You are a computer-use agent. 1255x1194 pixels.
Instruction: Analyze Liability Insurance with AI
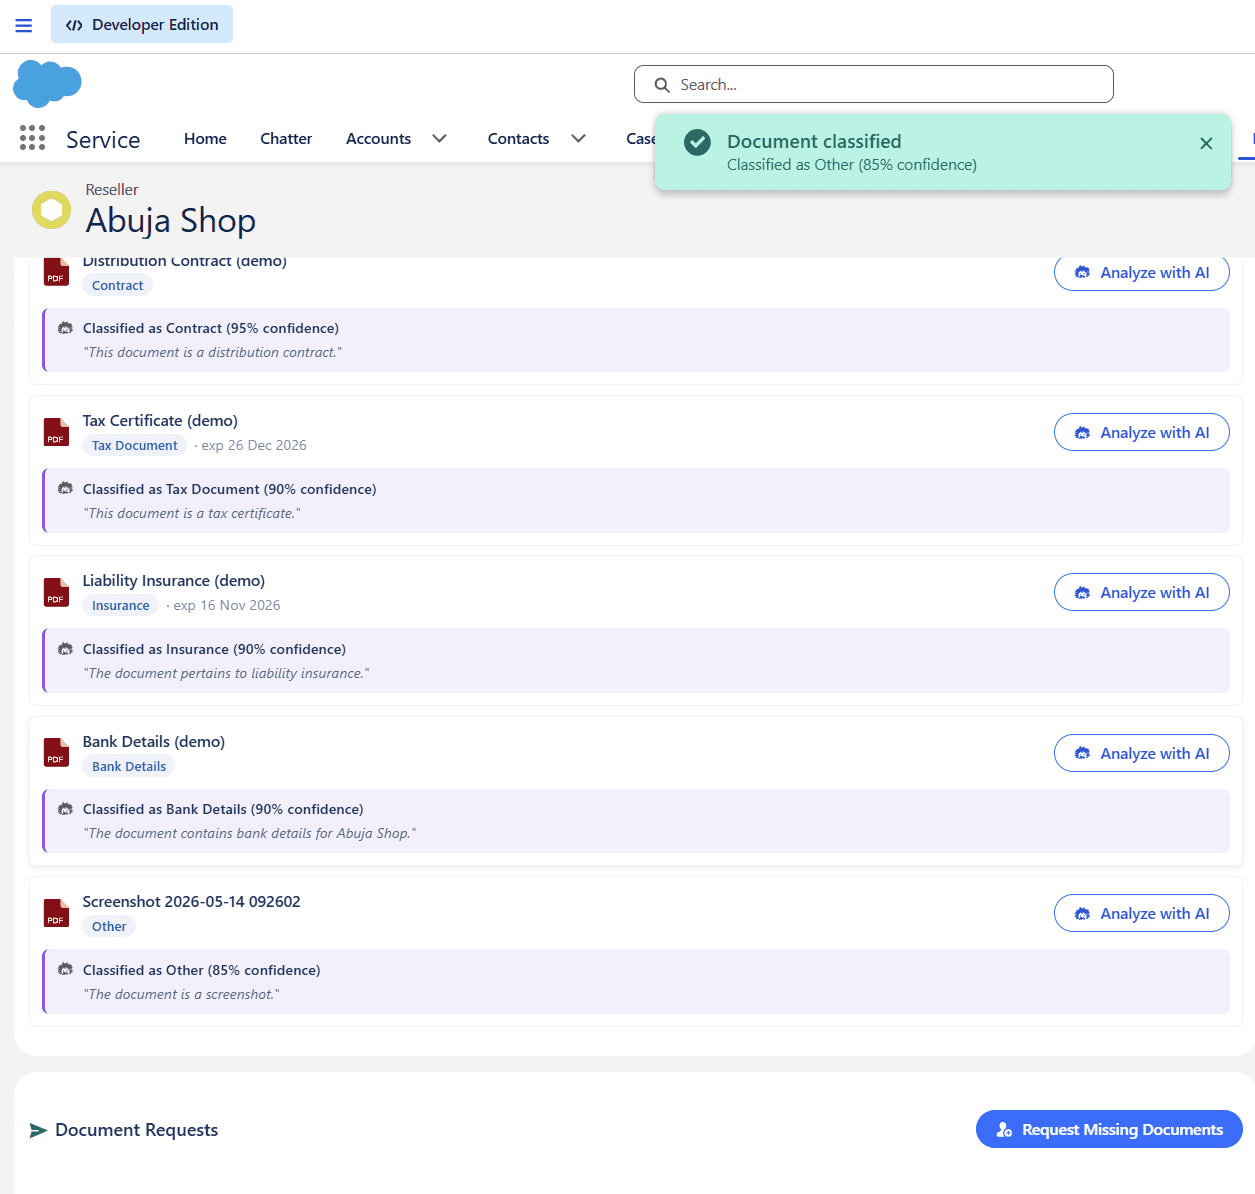pyautogui.click(x=1141, y=592)
